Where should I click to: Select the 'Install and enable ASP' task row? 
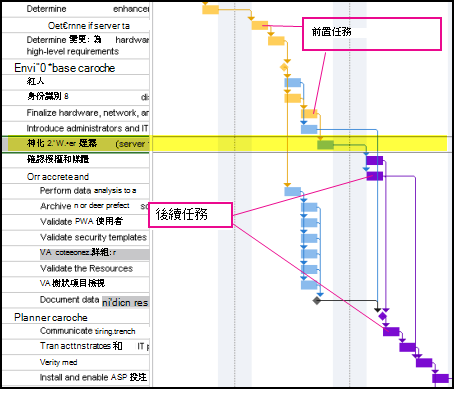(76, 377)
